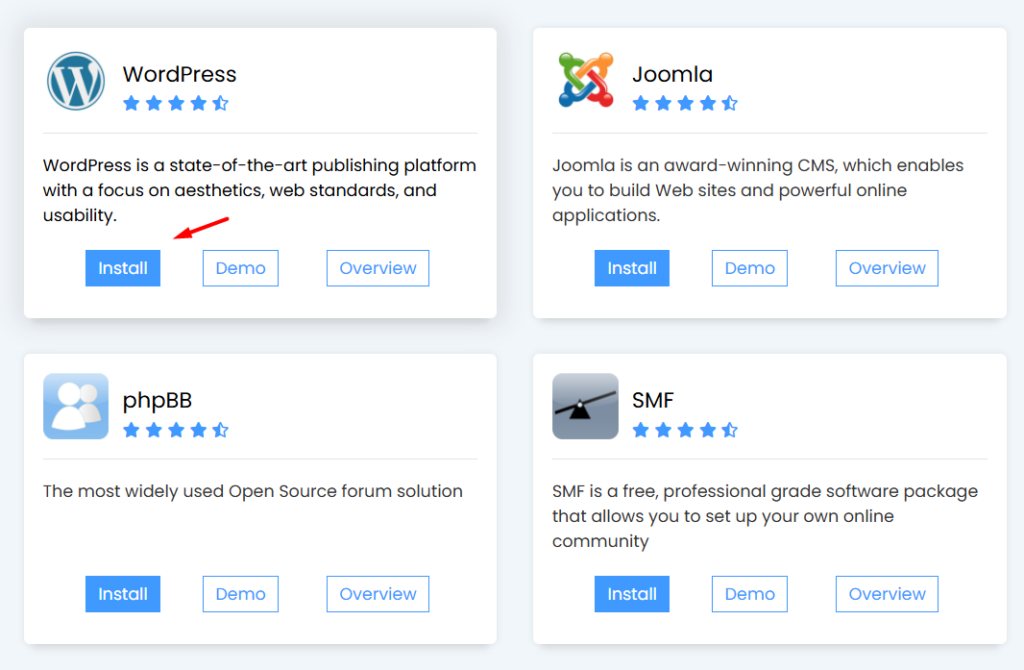Click phpBB star rating
The height and width of the screenshot is (670, 1024).
coord(176,430)
